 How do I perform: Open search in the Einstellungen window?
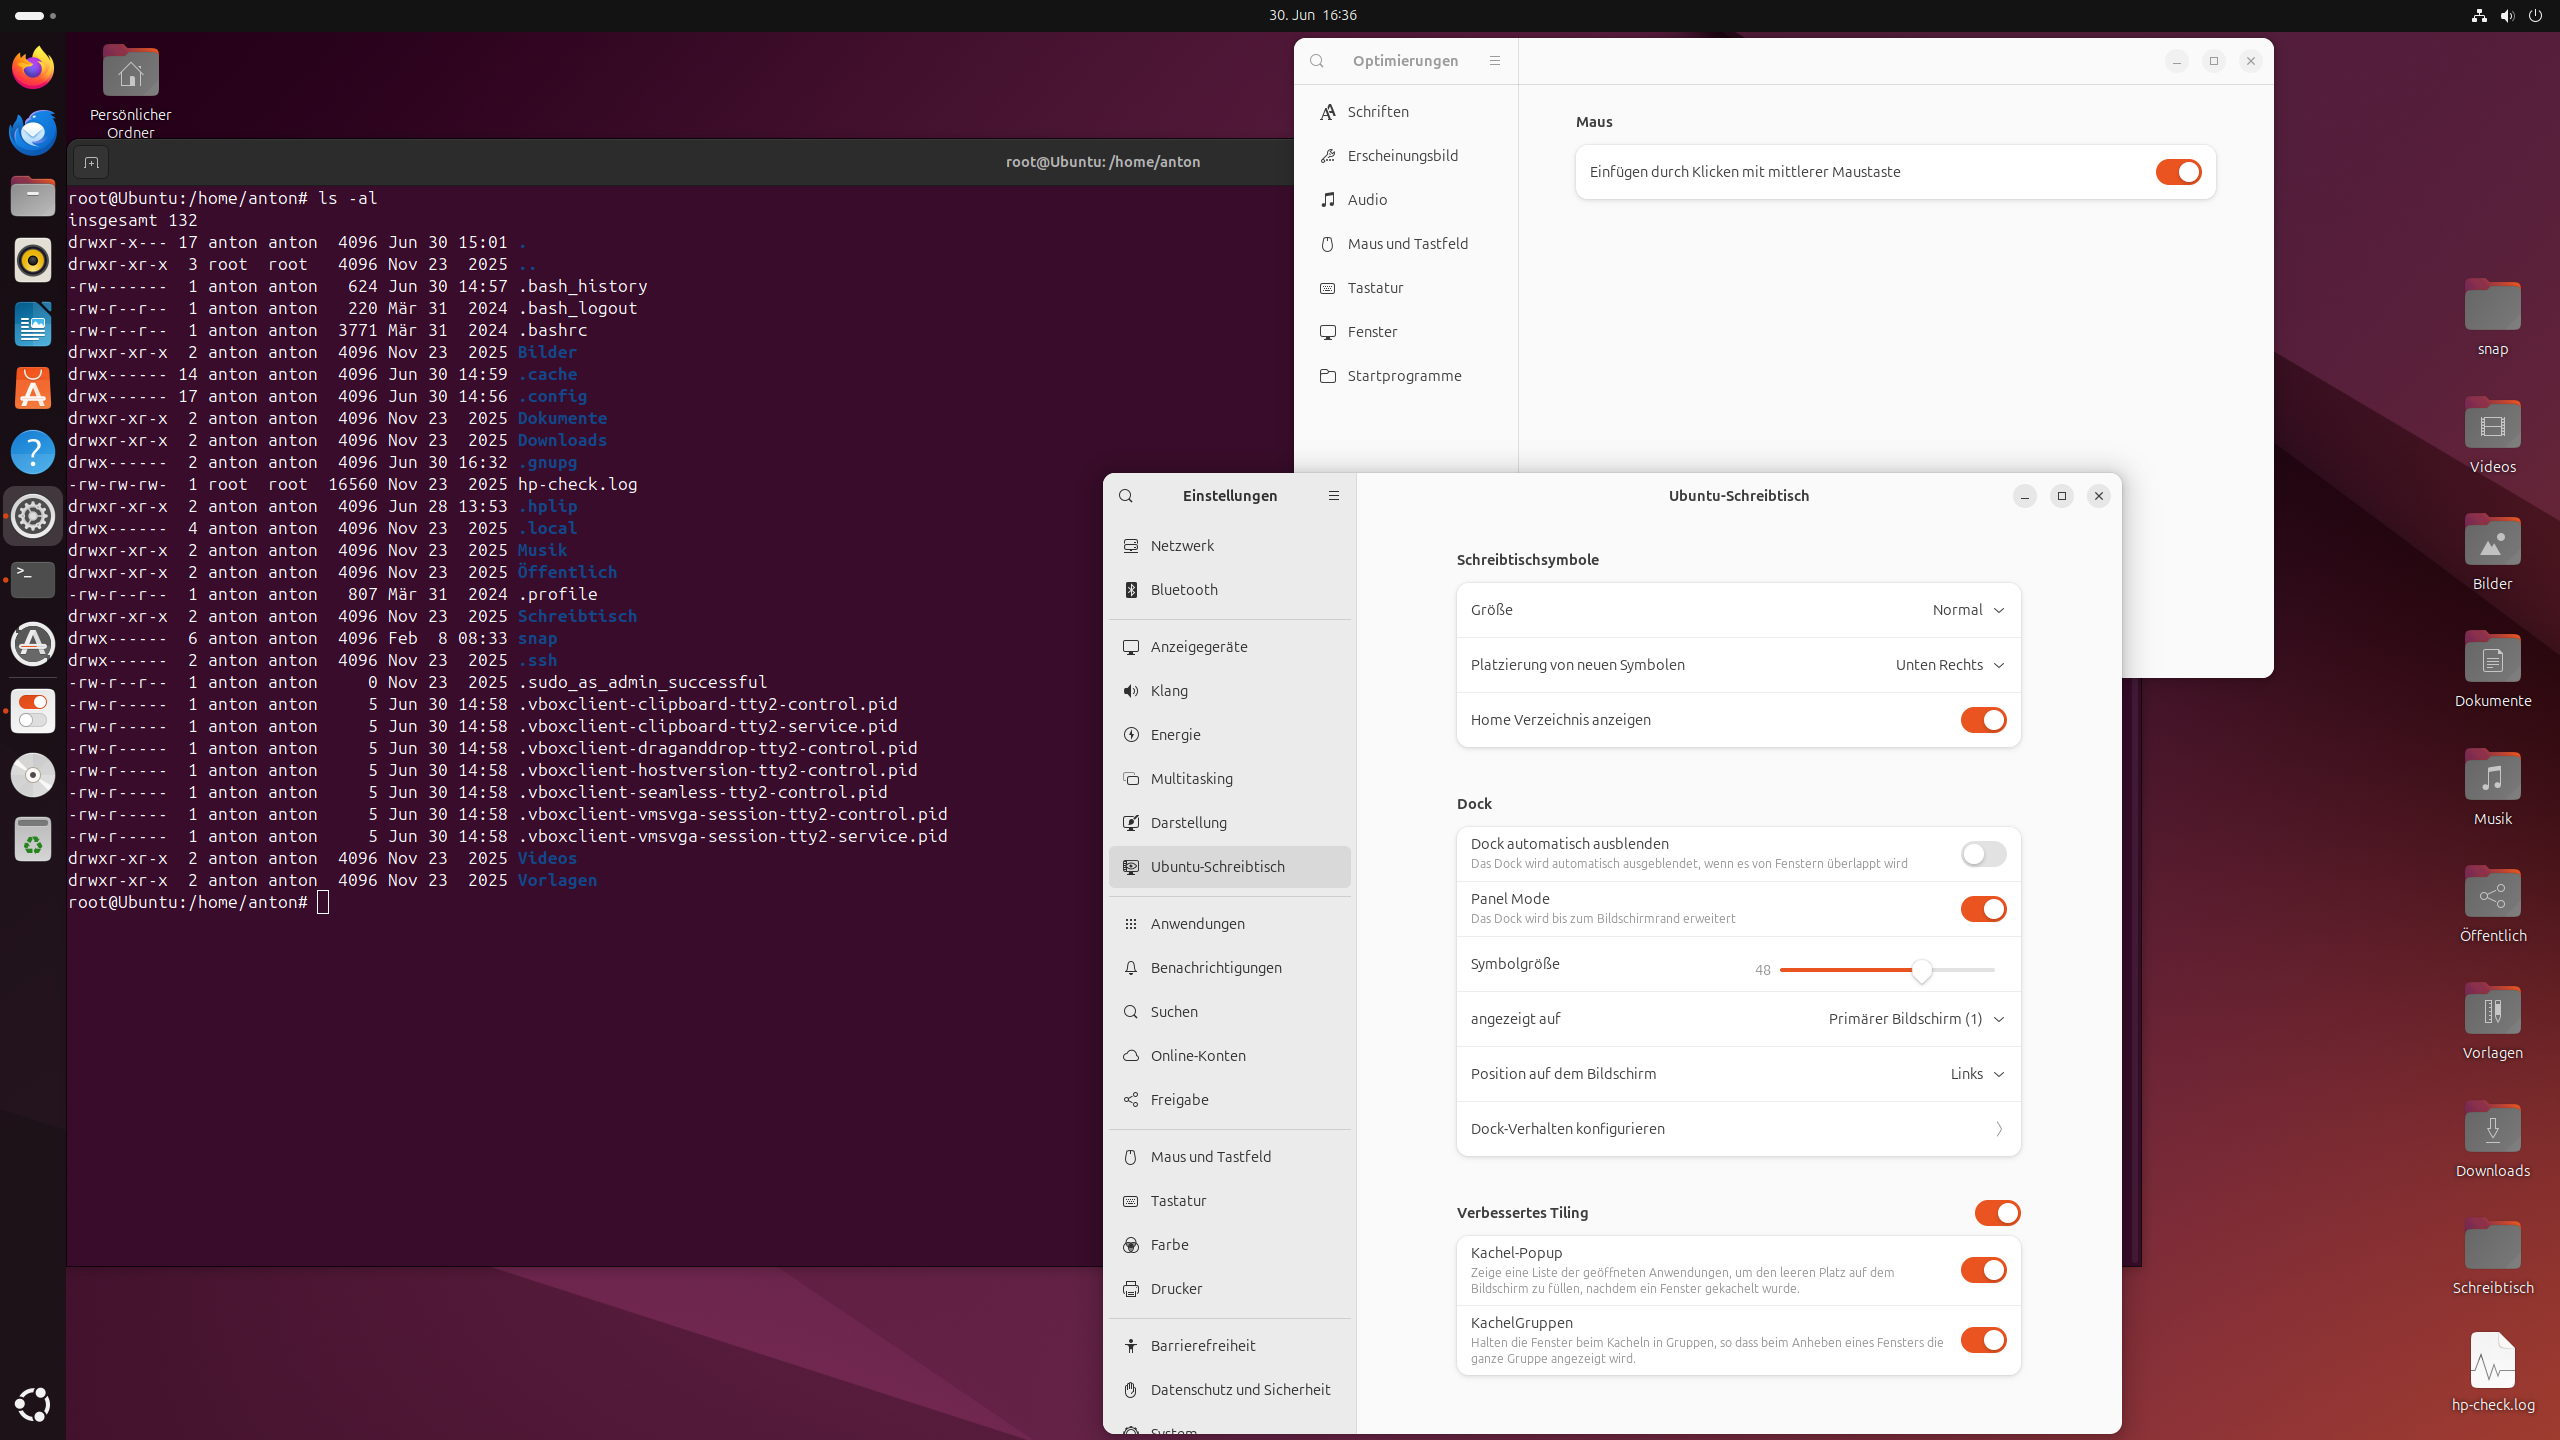[x=1126, y=496]
